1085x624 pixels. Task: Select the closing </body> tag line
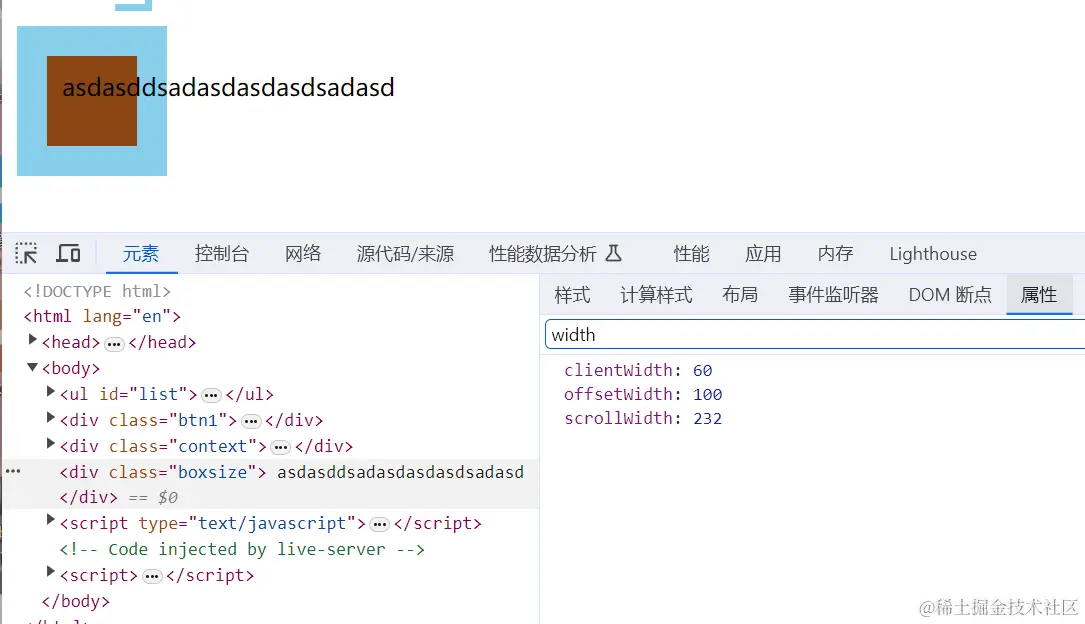75,602
